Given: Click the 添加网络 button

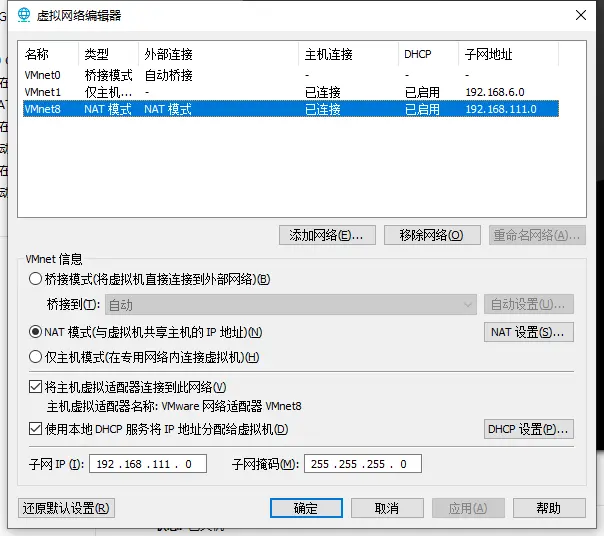Looking at the screenshot, I should [x=327, y=235].
